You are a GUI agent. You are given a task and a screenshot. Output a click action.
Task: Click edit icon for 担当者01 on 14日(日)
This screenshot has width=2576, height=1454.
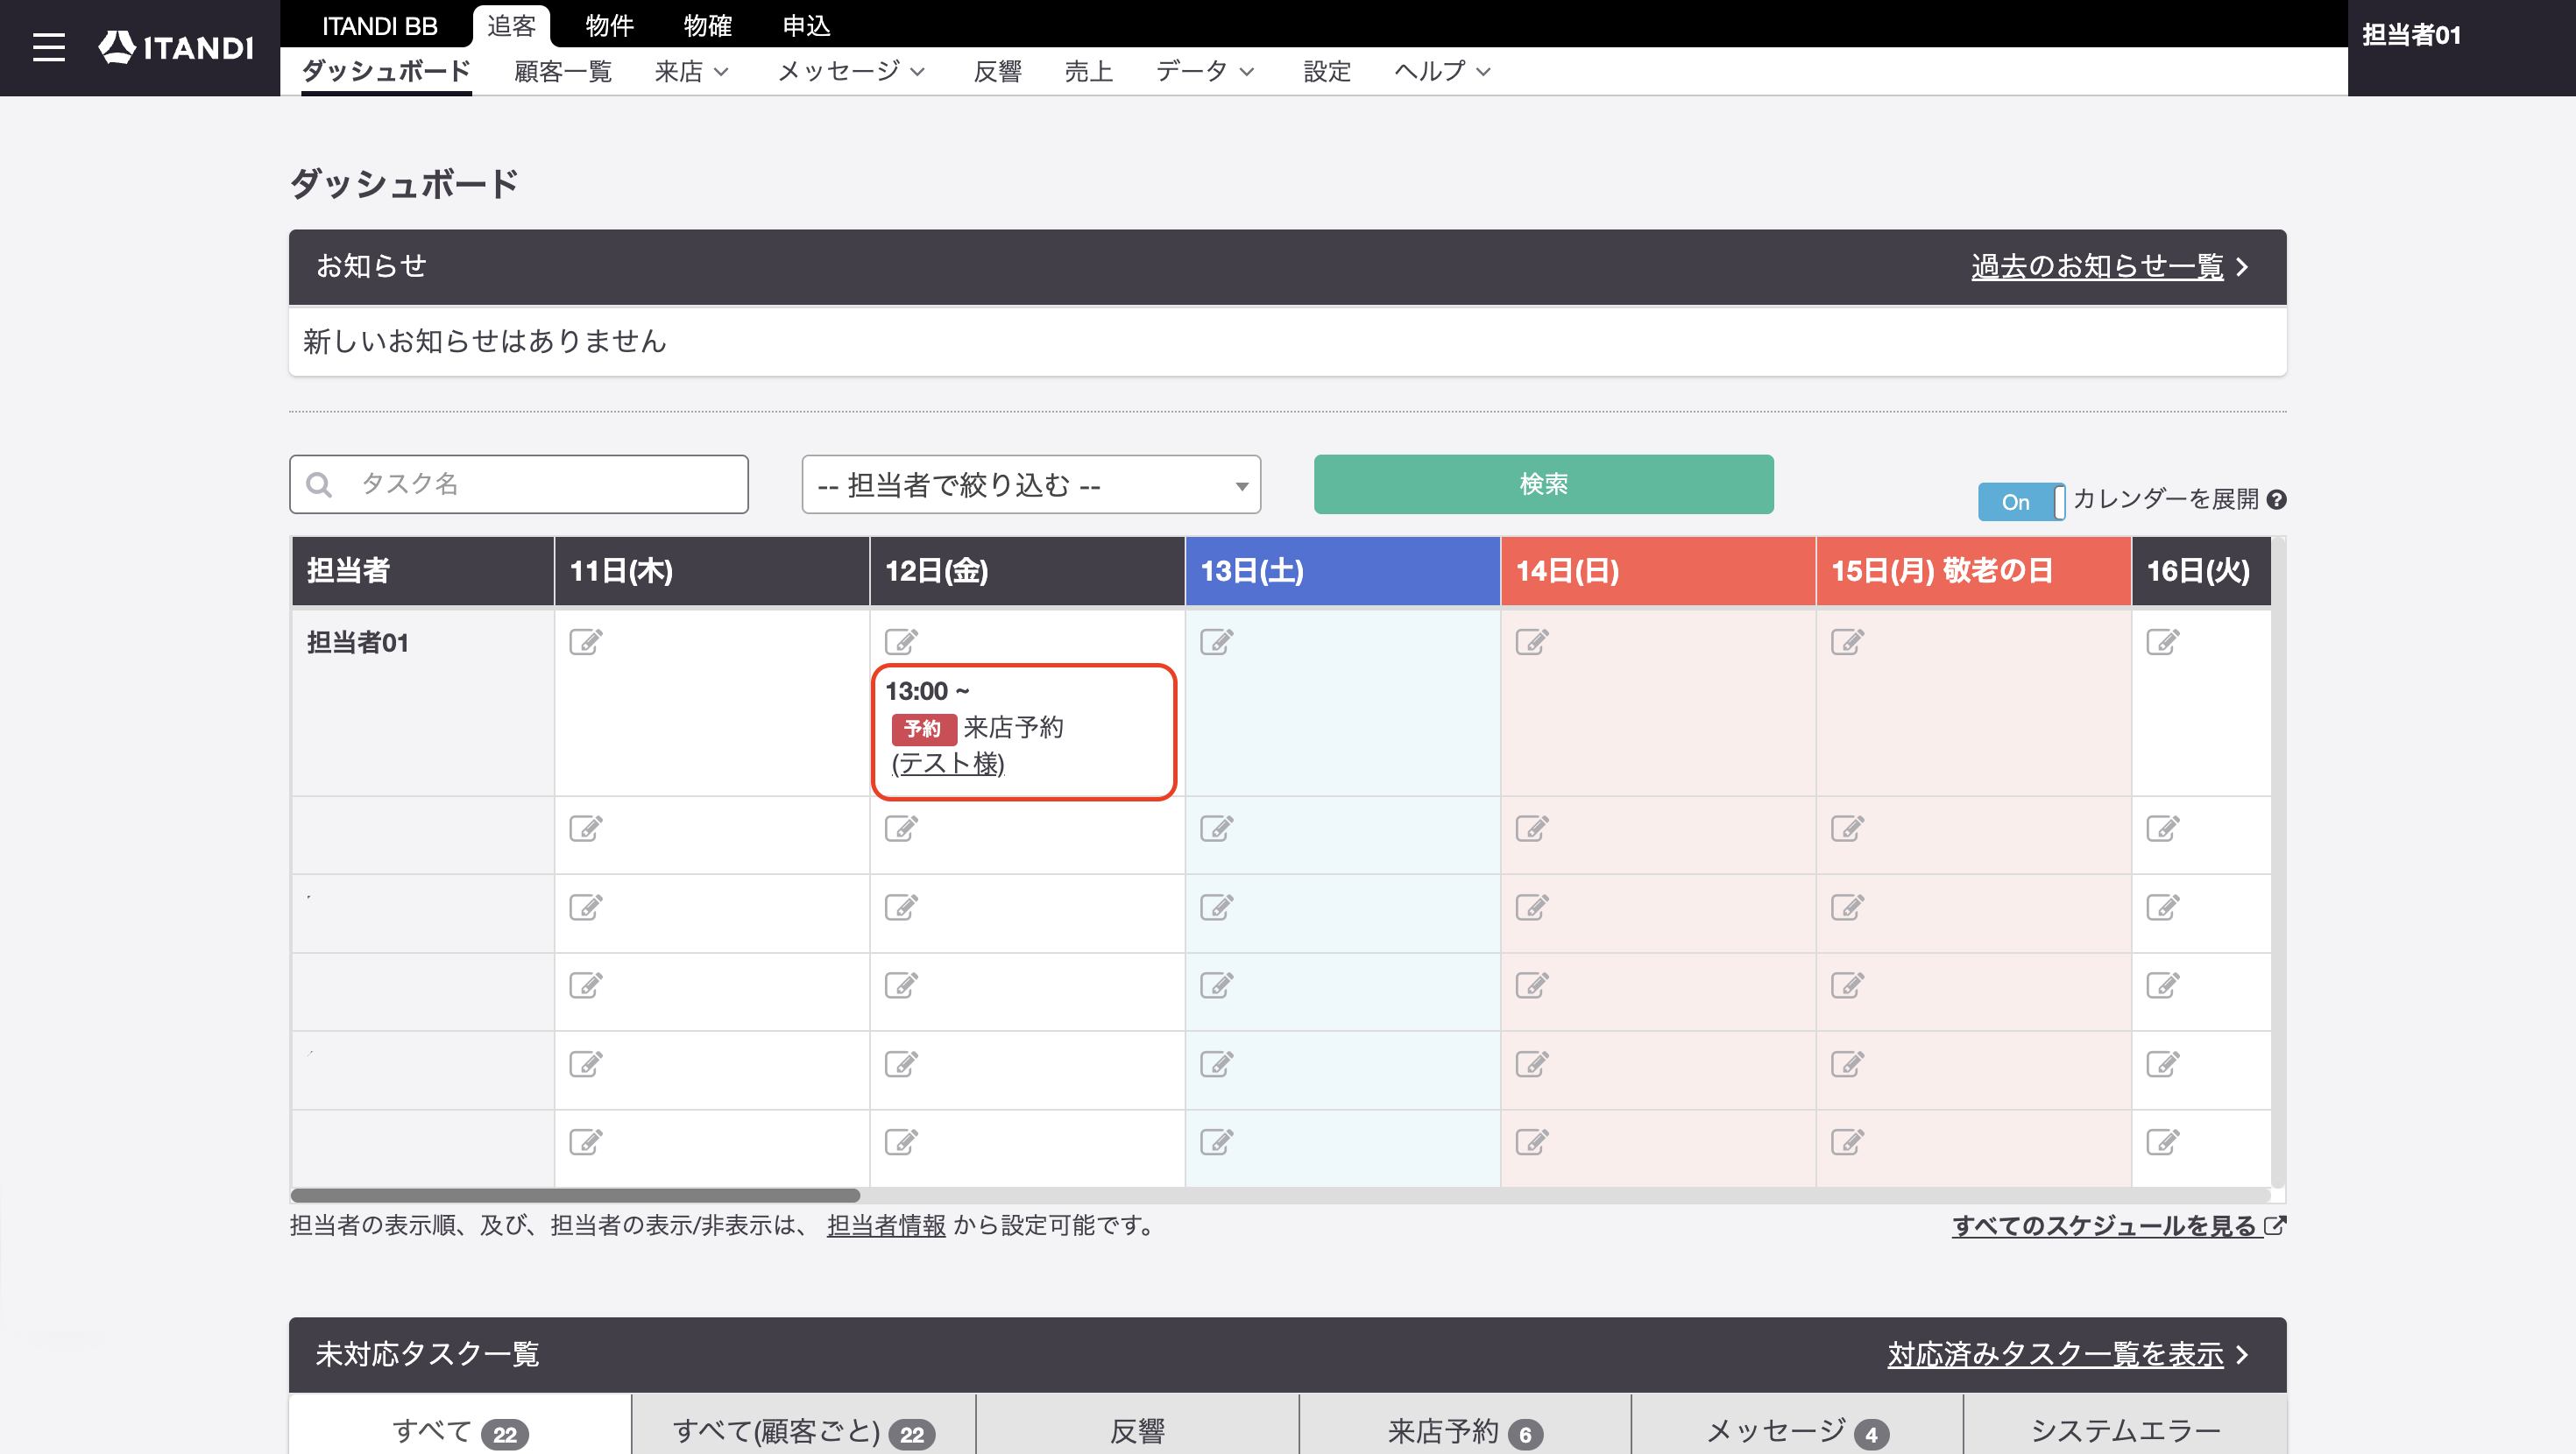pos(1532,641)
